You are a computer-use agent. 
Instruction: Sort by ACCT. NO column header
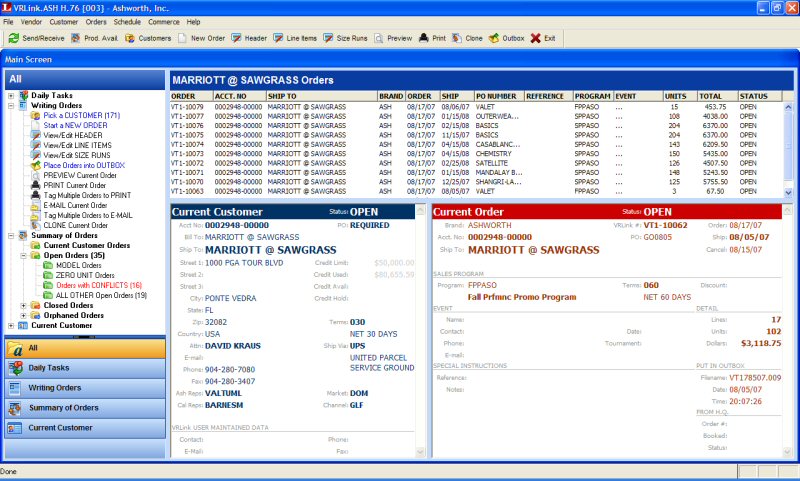pyautogui.click(x=239, y=96)
